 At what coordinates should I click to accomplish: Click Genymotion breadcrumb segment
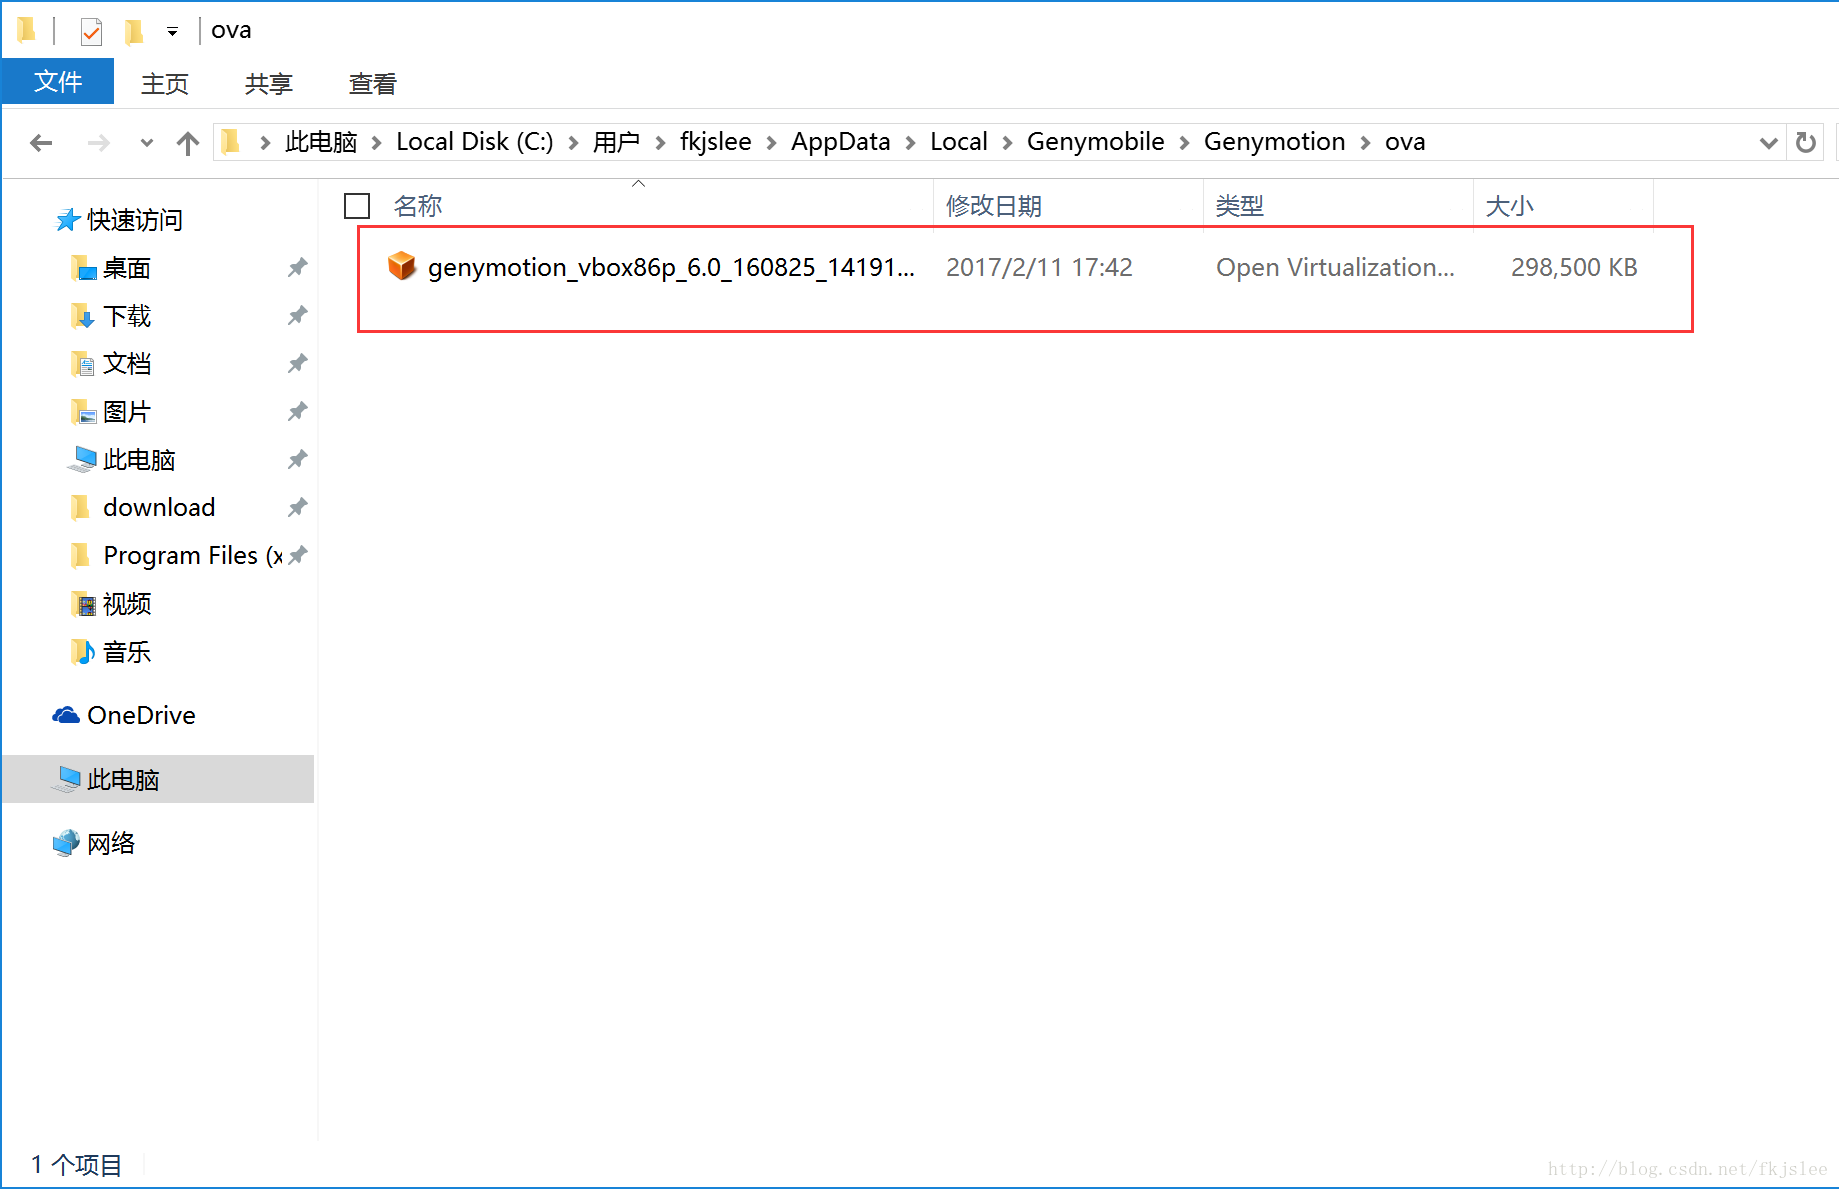tap(1274, 143)
